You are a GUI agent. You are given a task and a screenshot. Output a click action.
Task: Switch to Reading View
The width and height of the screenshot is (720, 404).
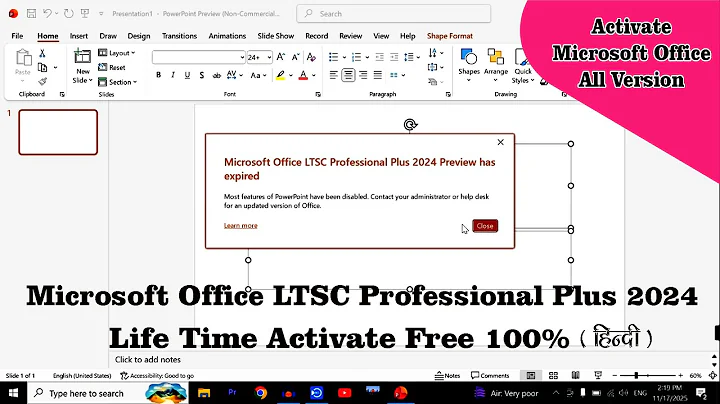(575, 376)
